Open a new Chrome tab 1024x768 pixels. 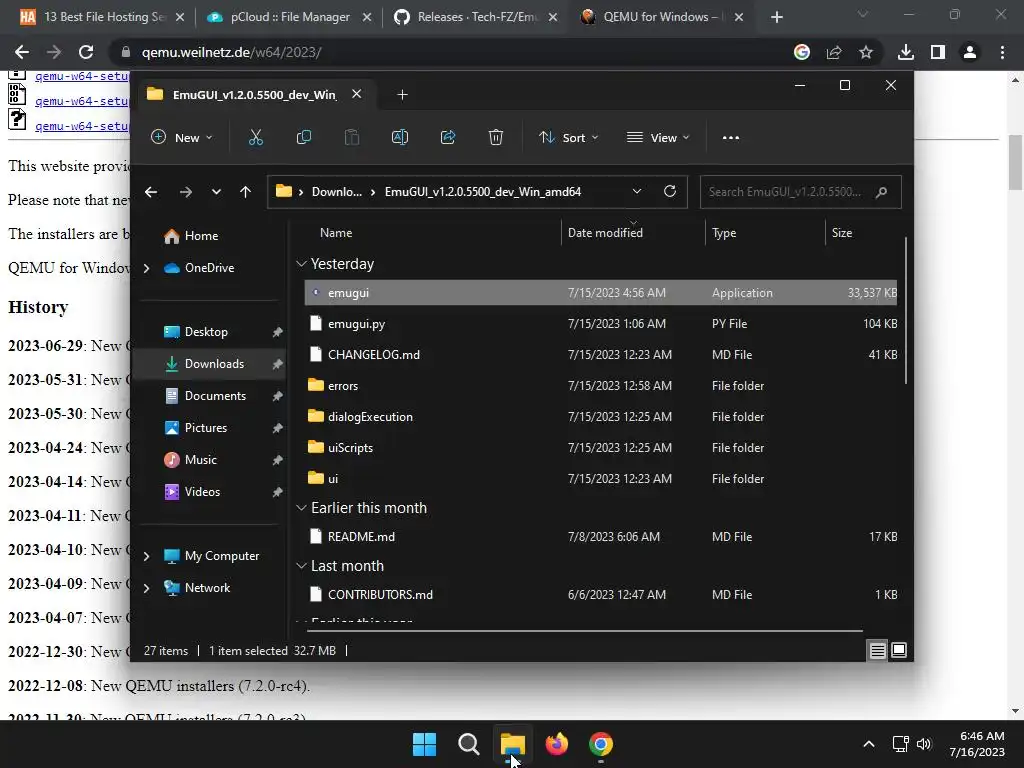pyautogui.click(x=776, y=18)
